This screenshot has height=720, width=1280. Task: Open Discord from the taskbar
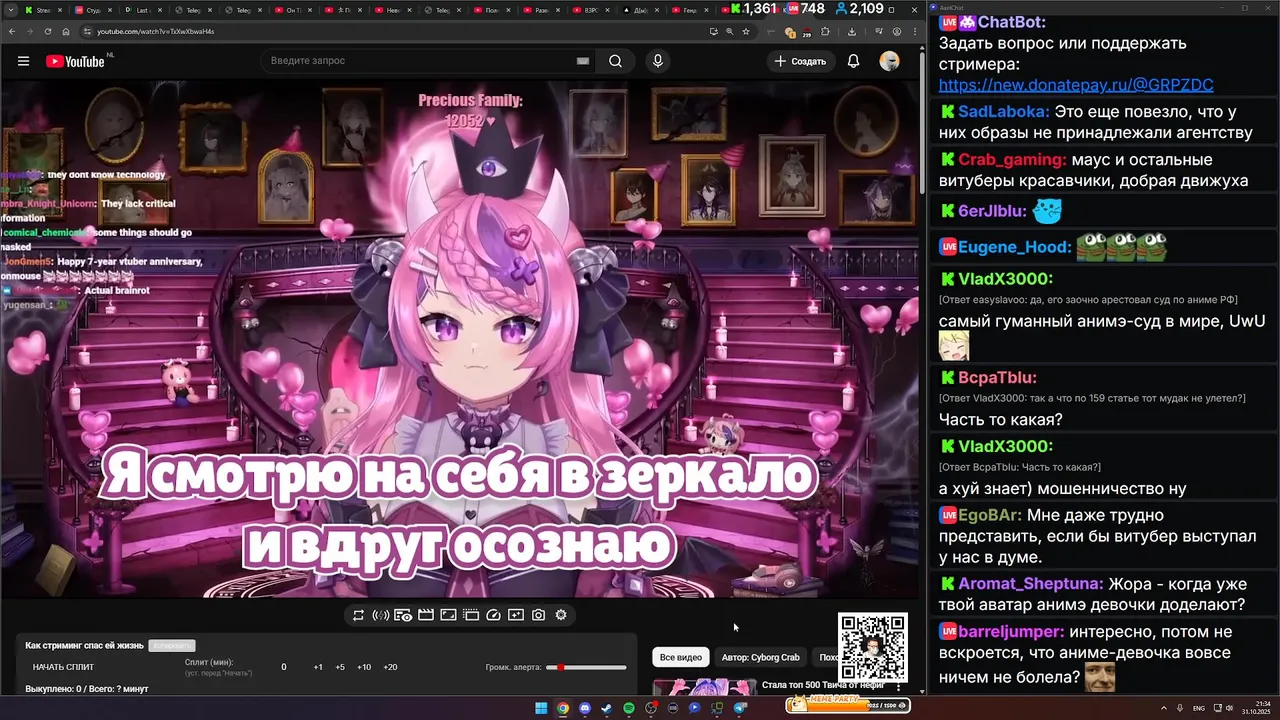[x=585, y=708]
